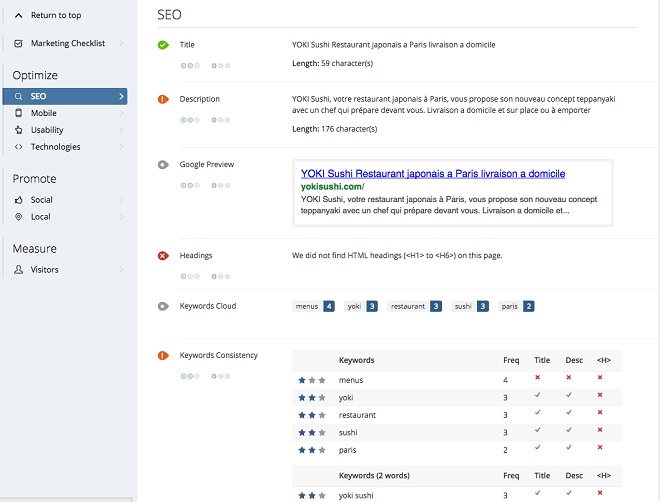Click the orange warning icon beside Keywords Consistency
Viewport: 660px width, 502px height.
point(163,356)
